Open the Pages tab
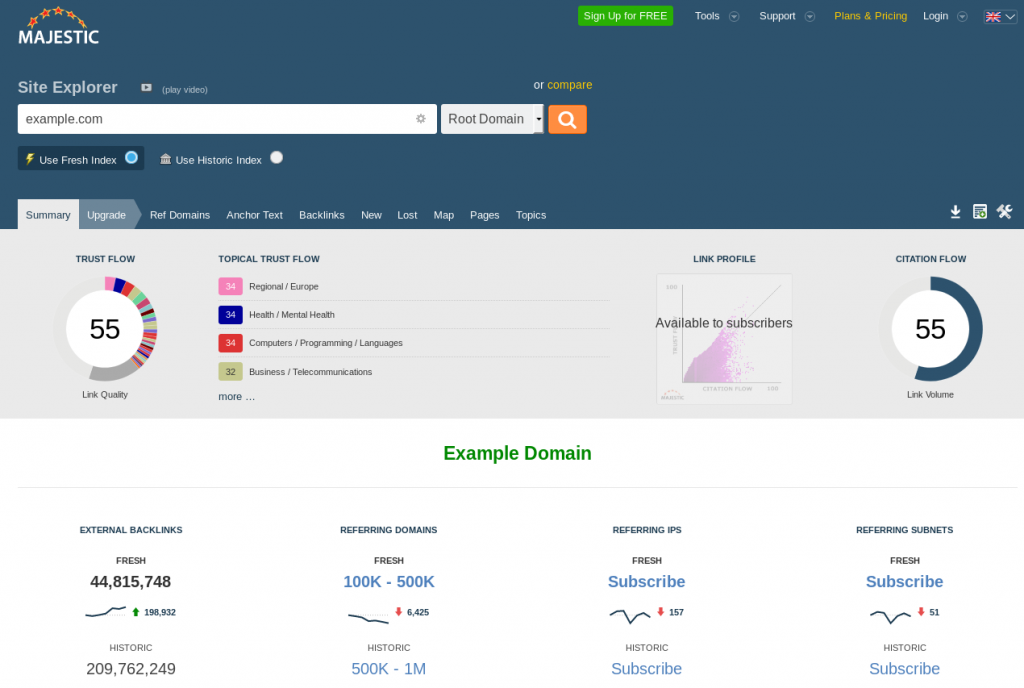The height and width of the screenshot is (688, 1024). pos(485,215)
